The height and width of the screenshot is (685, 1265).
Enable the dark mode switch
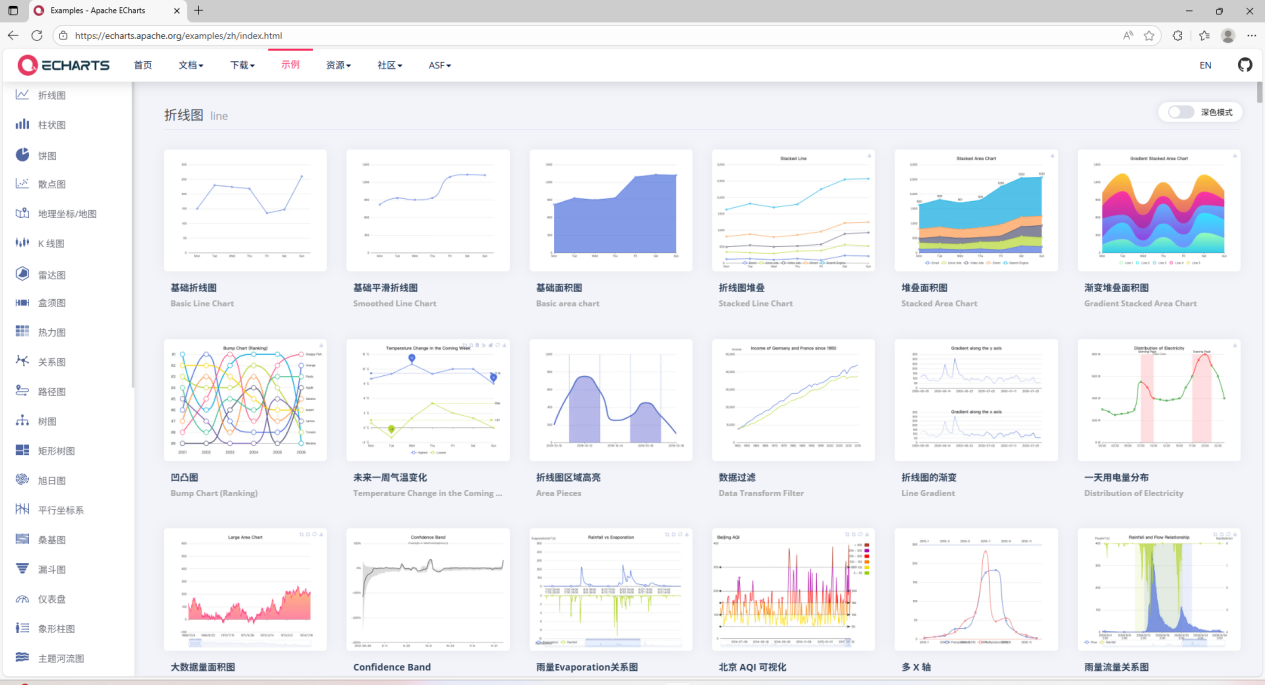pos(1181,112)
